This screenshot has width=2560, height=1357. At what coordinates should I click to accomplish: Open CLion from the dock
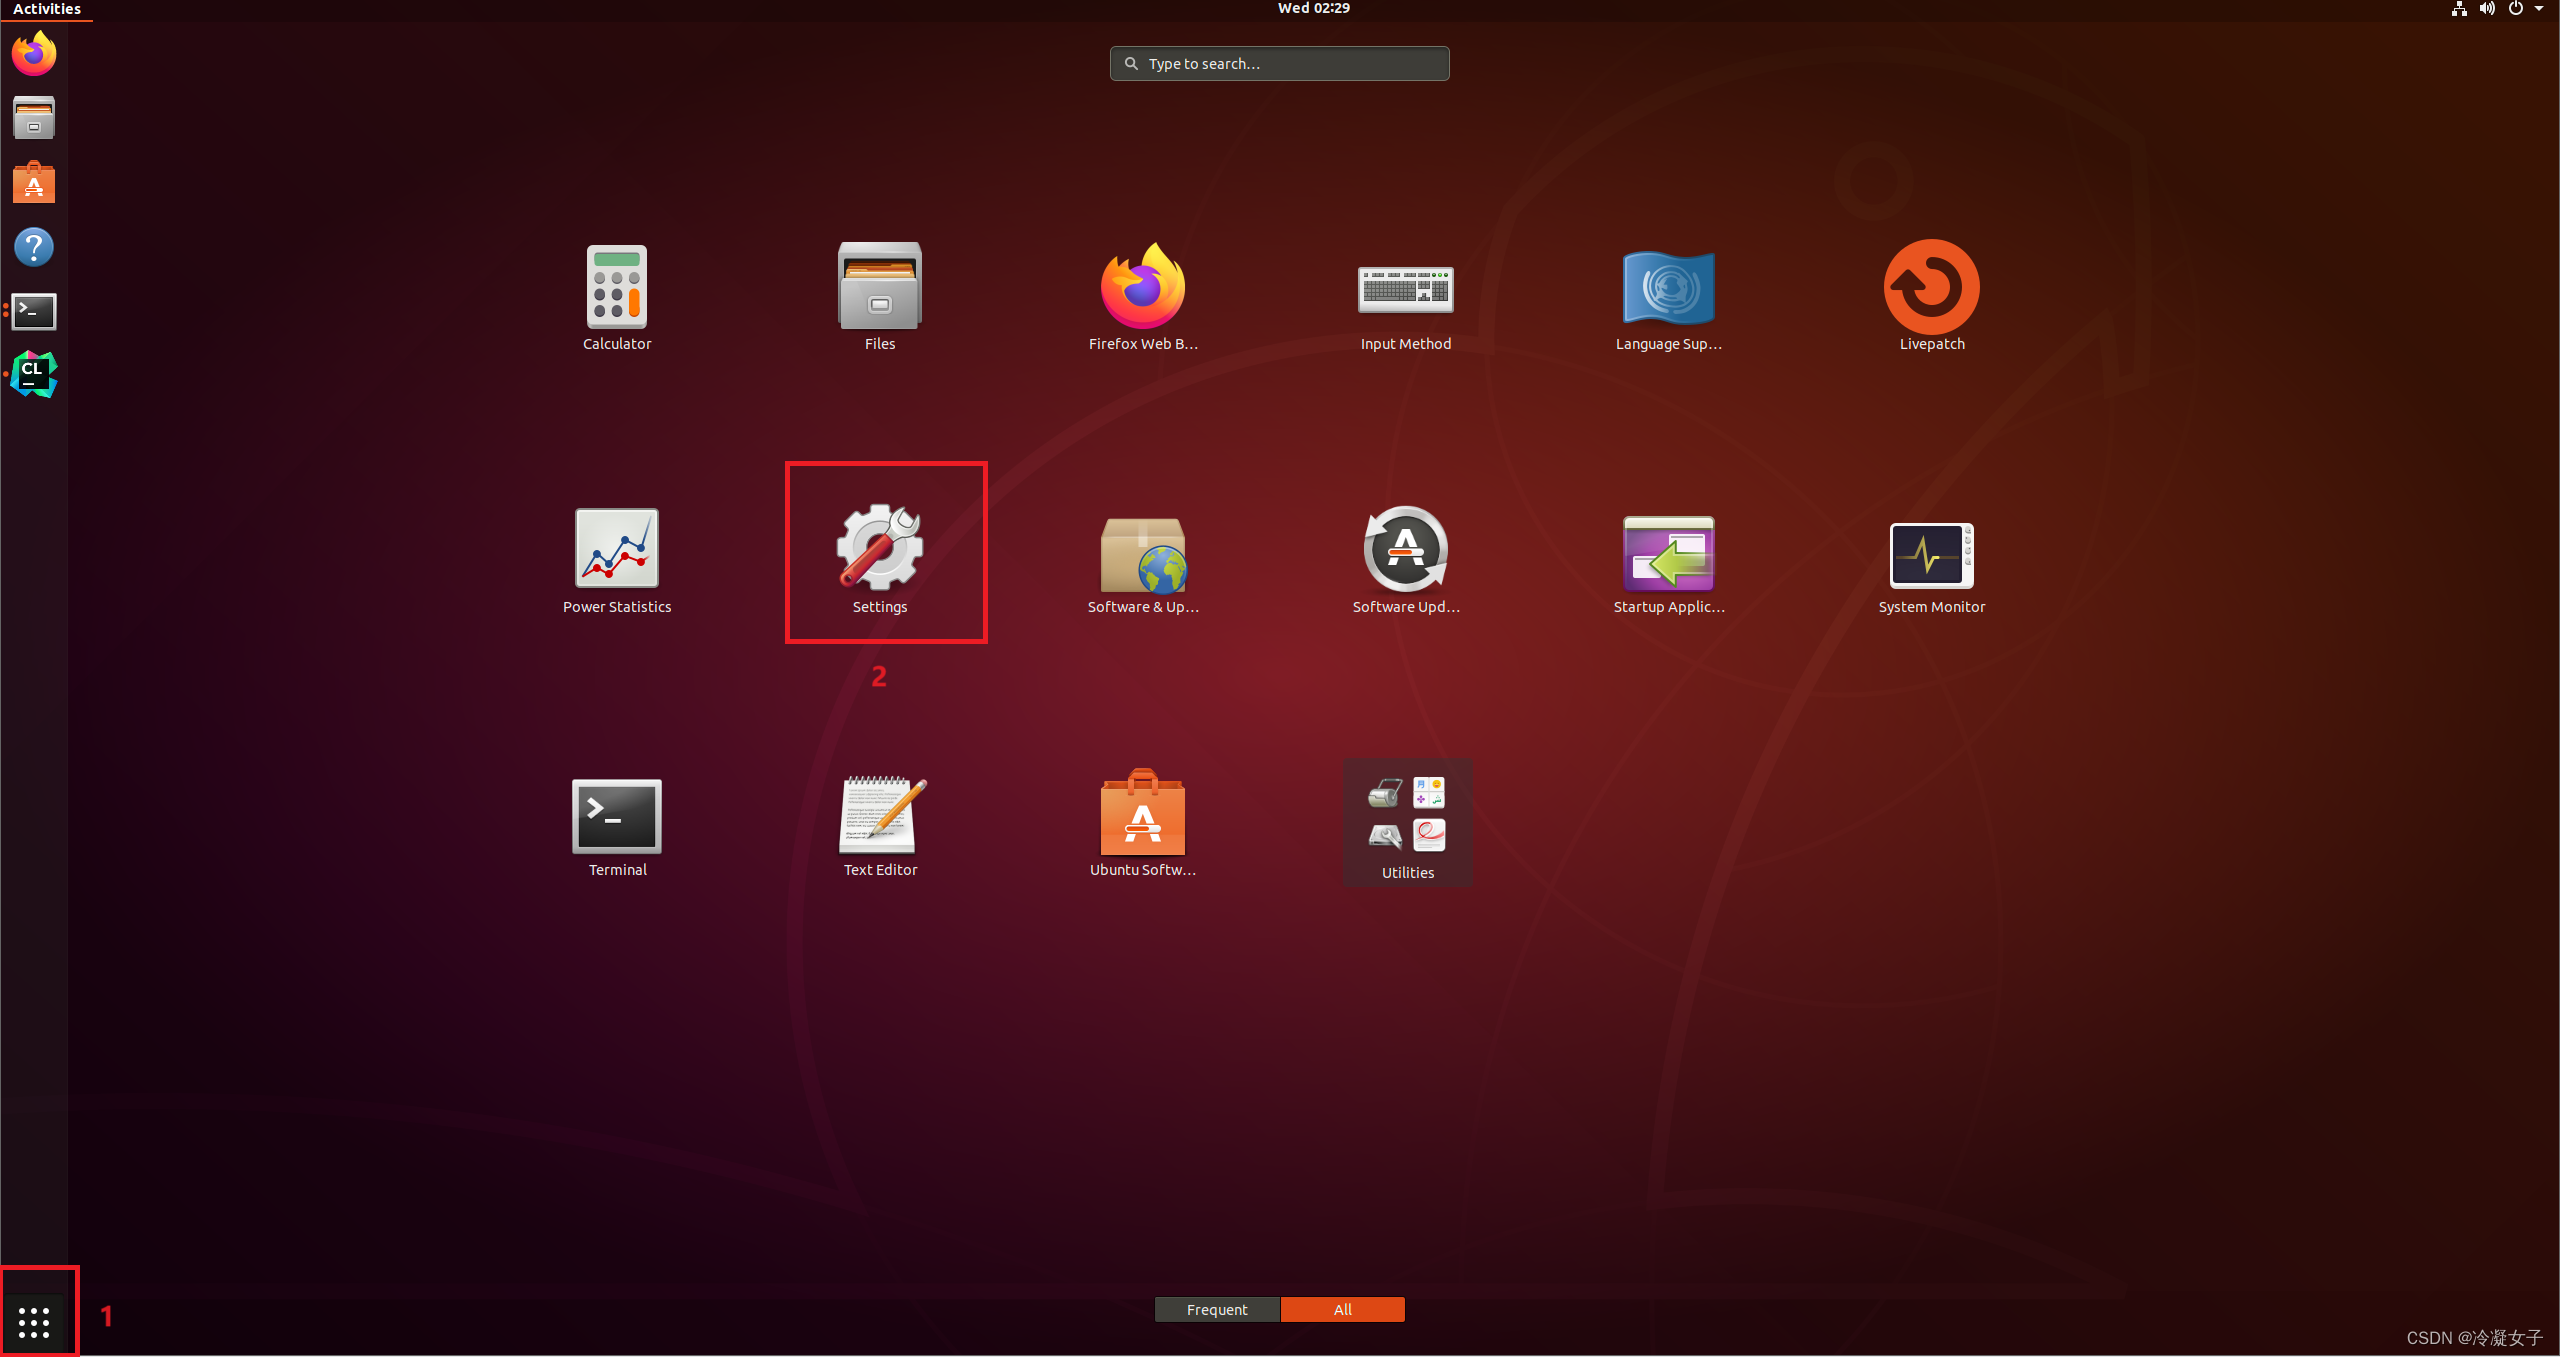click(x=33, y=374)
